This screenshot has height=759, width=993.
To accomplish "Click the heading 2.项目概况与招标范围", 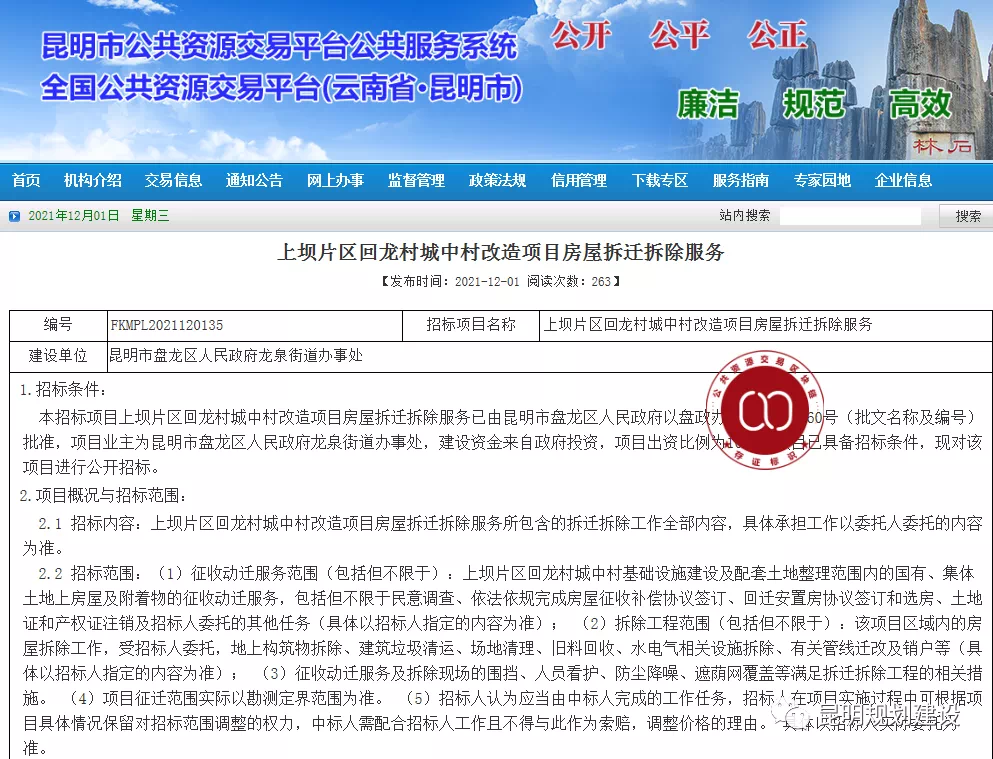I will [103, 495].
